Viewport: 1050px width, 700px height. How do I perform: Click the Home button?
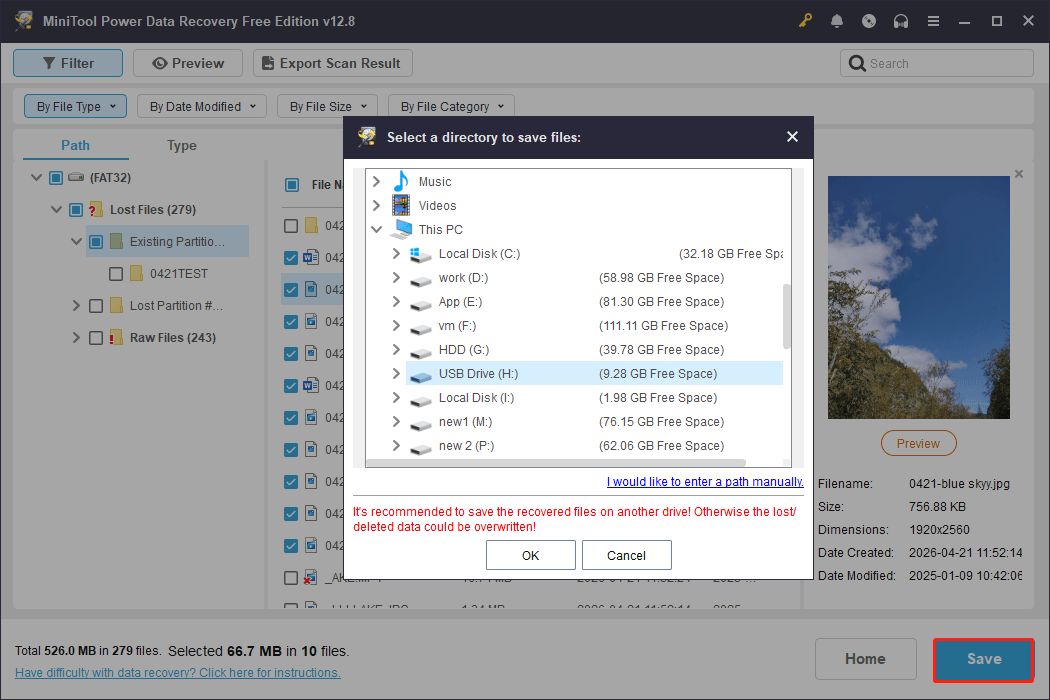[865, 659]
